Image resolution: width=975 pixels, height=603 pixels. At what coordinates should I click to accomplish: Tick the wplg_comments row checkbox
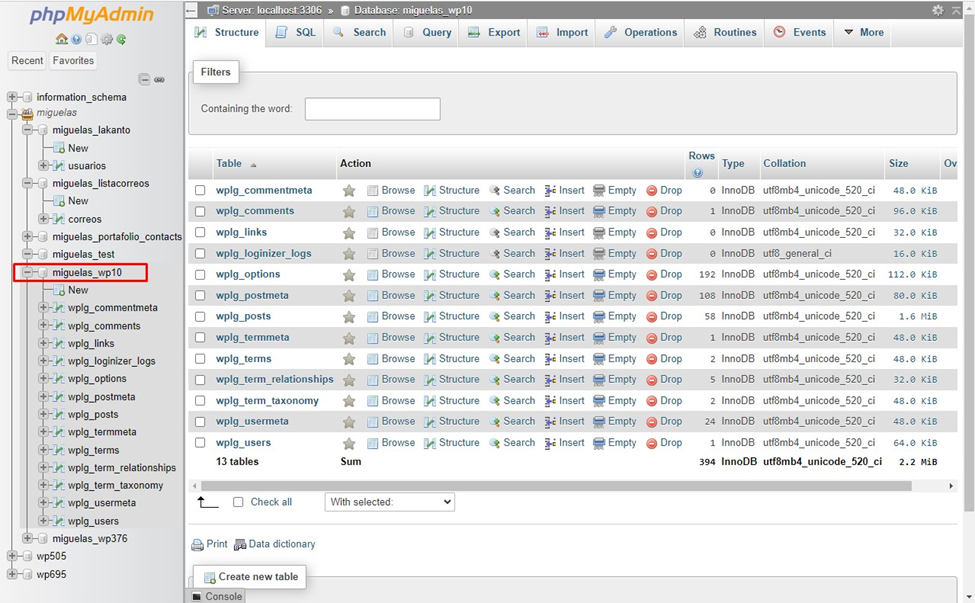point(200,211)
